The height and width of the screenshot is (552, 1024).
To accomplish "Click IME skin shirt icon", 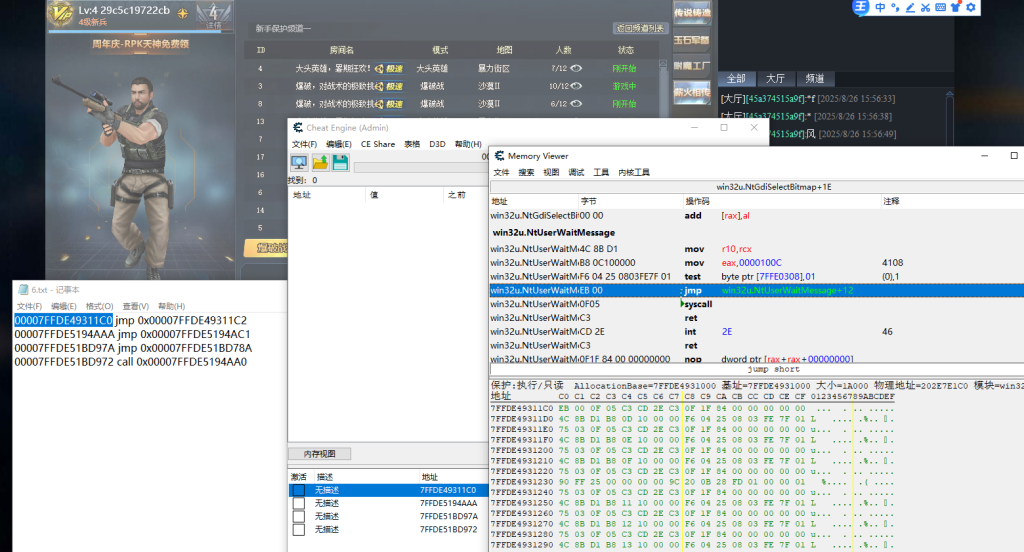I will [x=955, y=7].
